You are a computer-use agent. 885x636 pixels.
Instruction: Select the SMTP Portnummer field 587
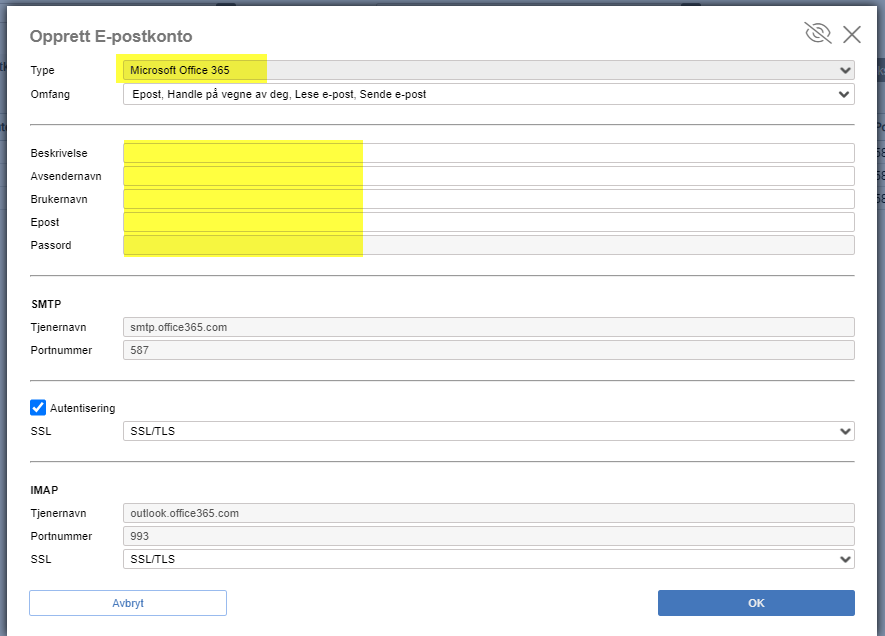489,350
